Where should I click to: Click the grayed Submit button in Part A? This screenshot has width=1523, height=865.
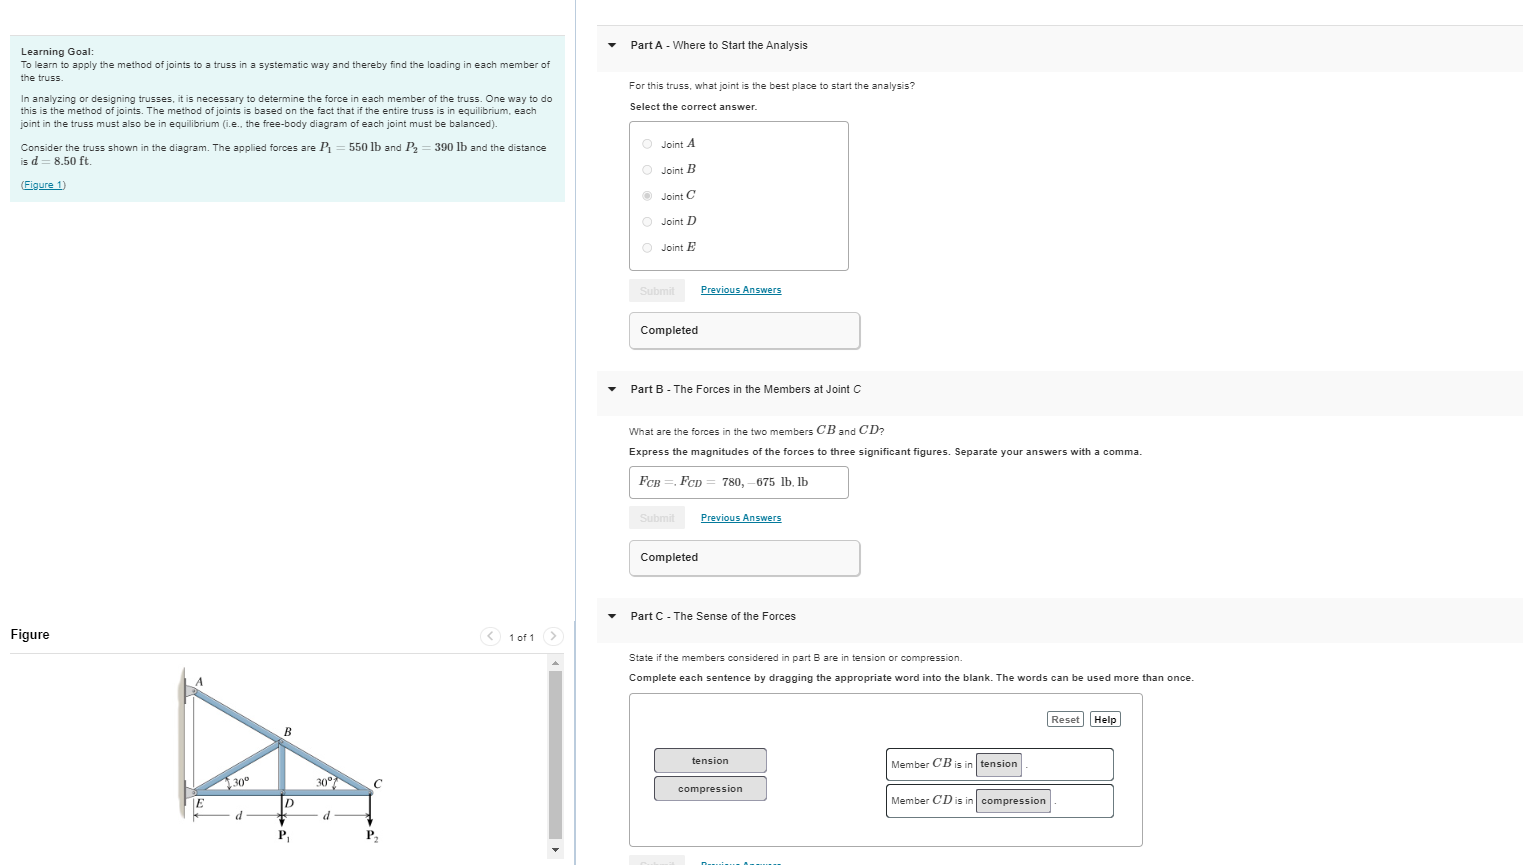656,290
